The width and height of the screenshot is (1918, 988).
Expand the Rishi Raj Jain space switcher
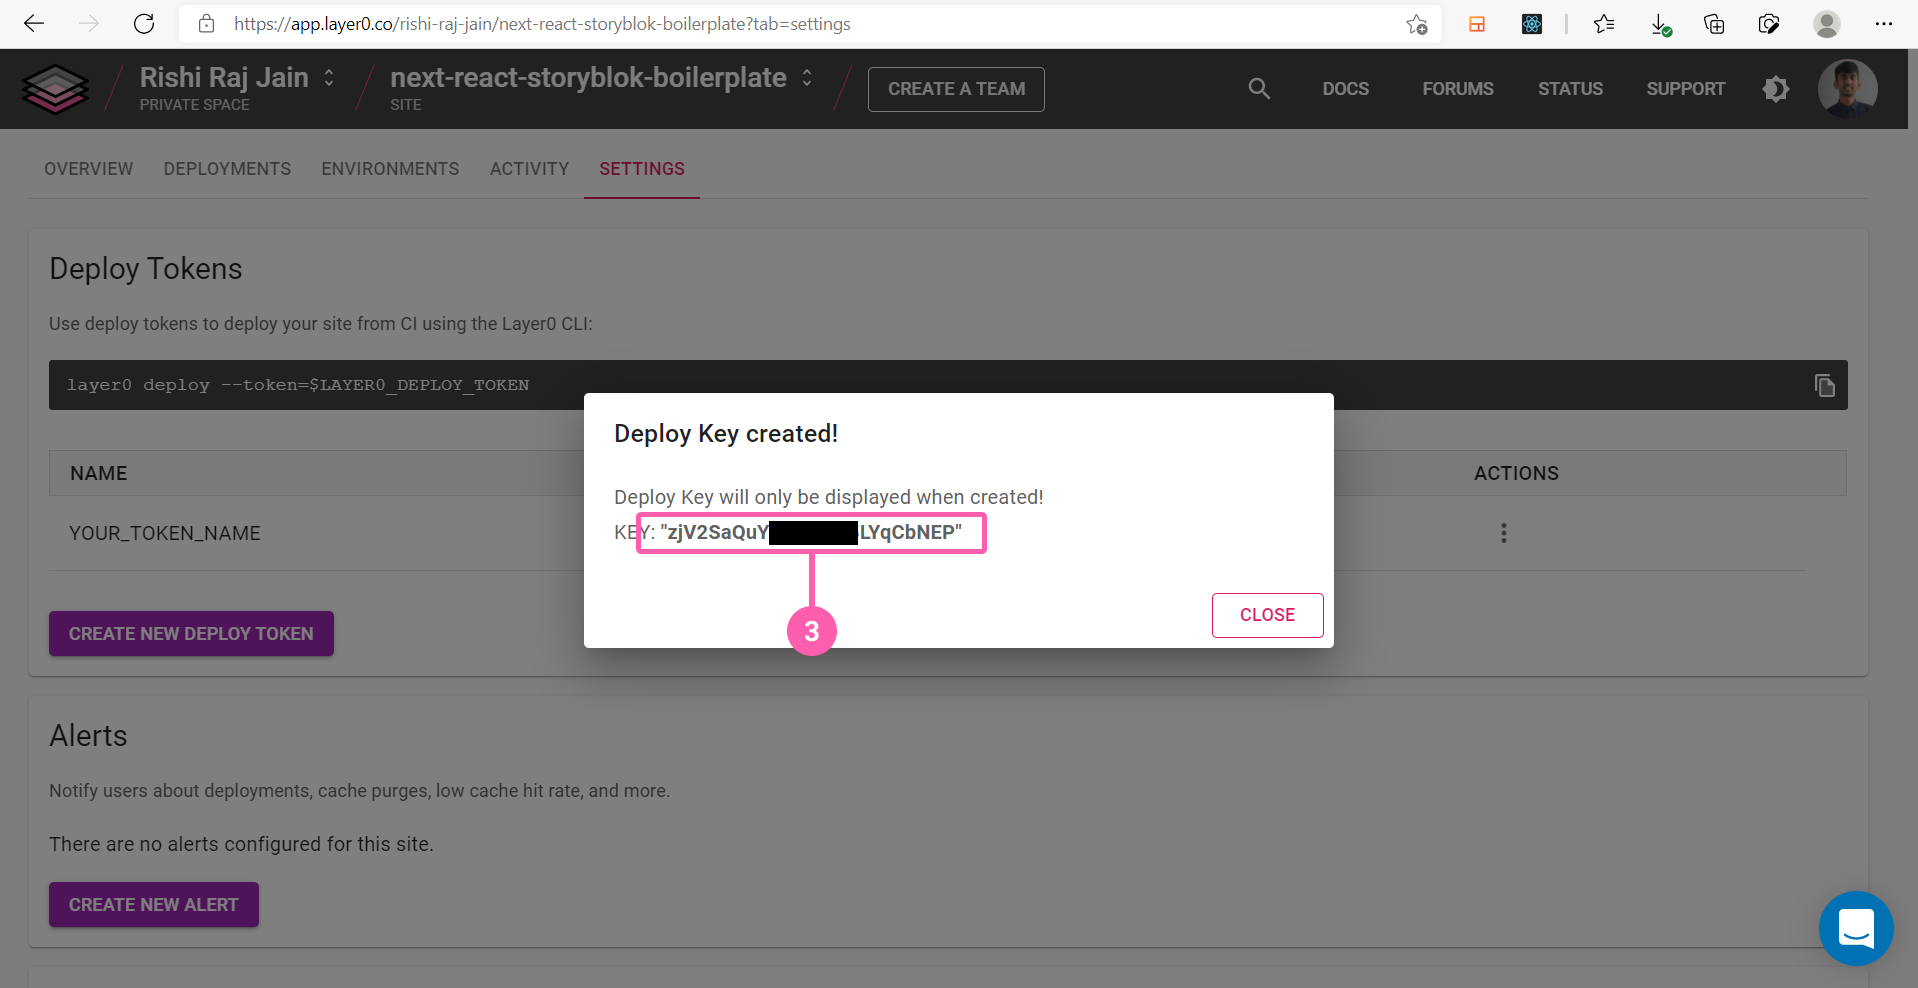329,78
